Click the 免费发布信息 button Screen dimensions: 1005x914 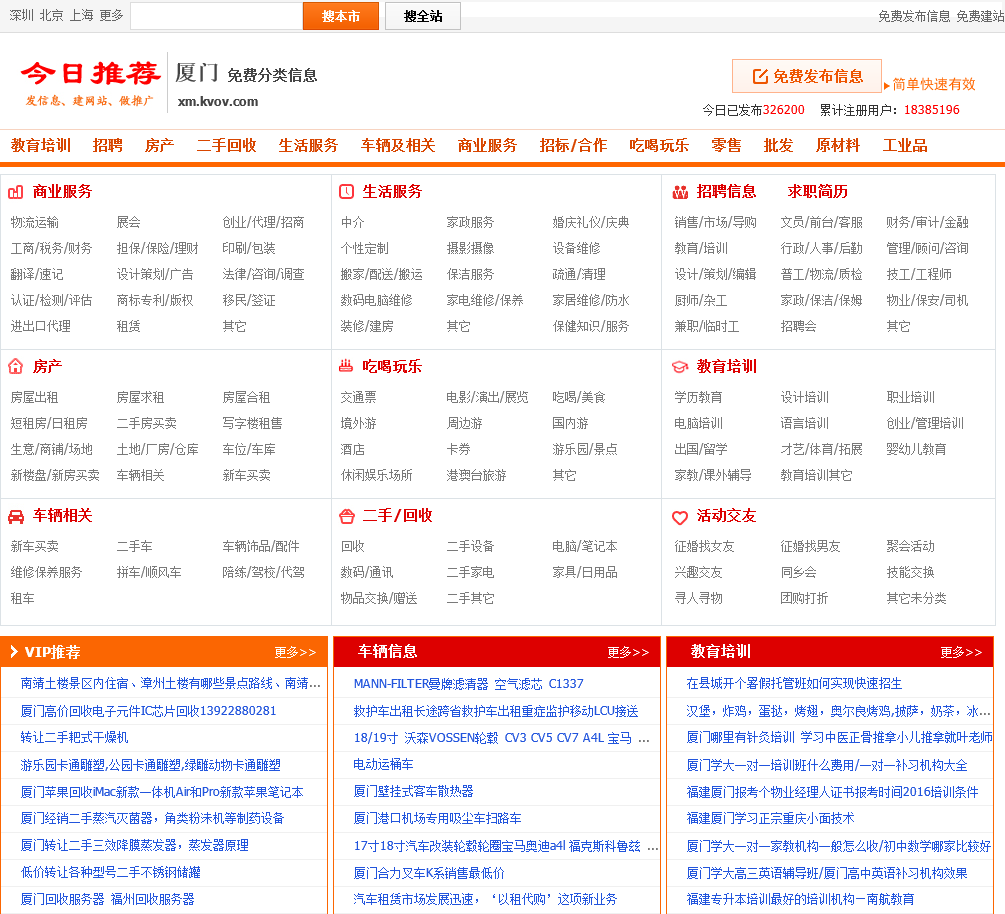(x=807, y=76)
